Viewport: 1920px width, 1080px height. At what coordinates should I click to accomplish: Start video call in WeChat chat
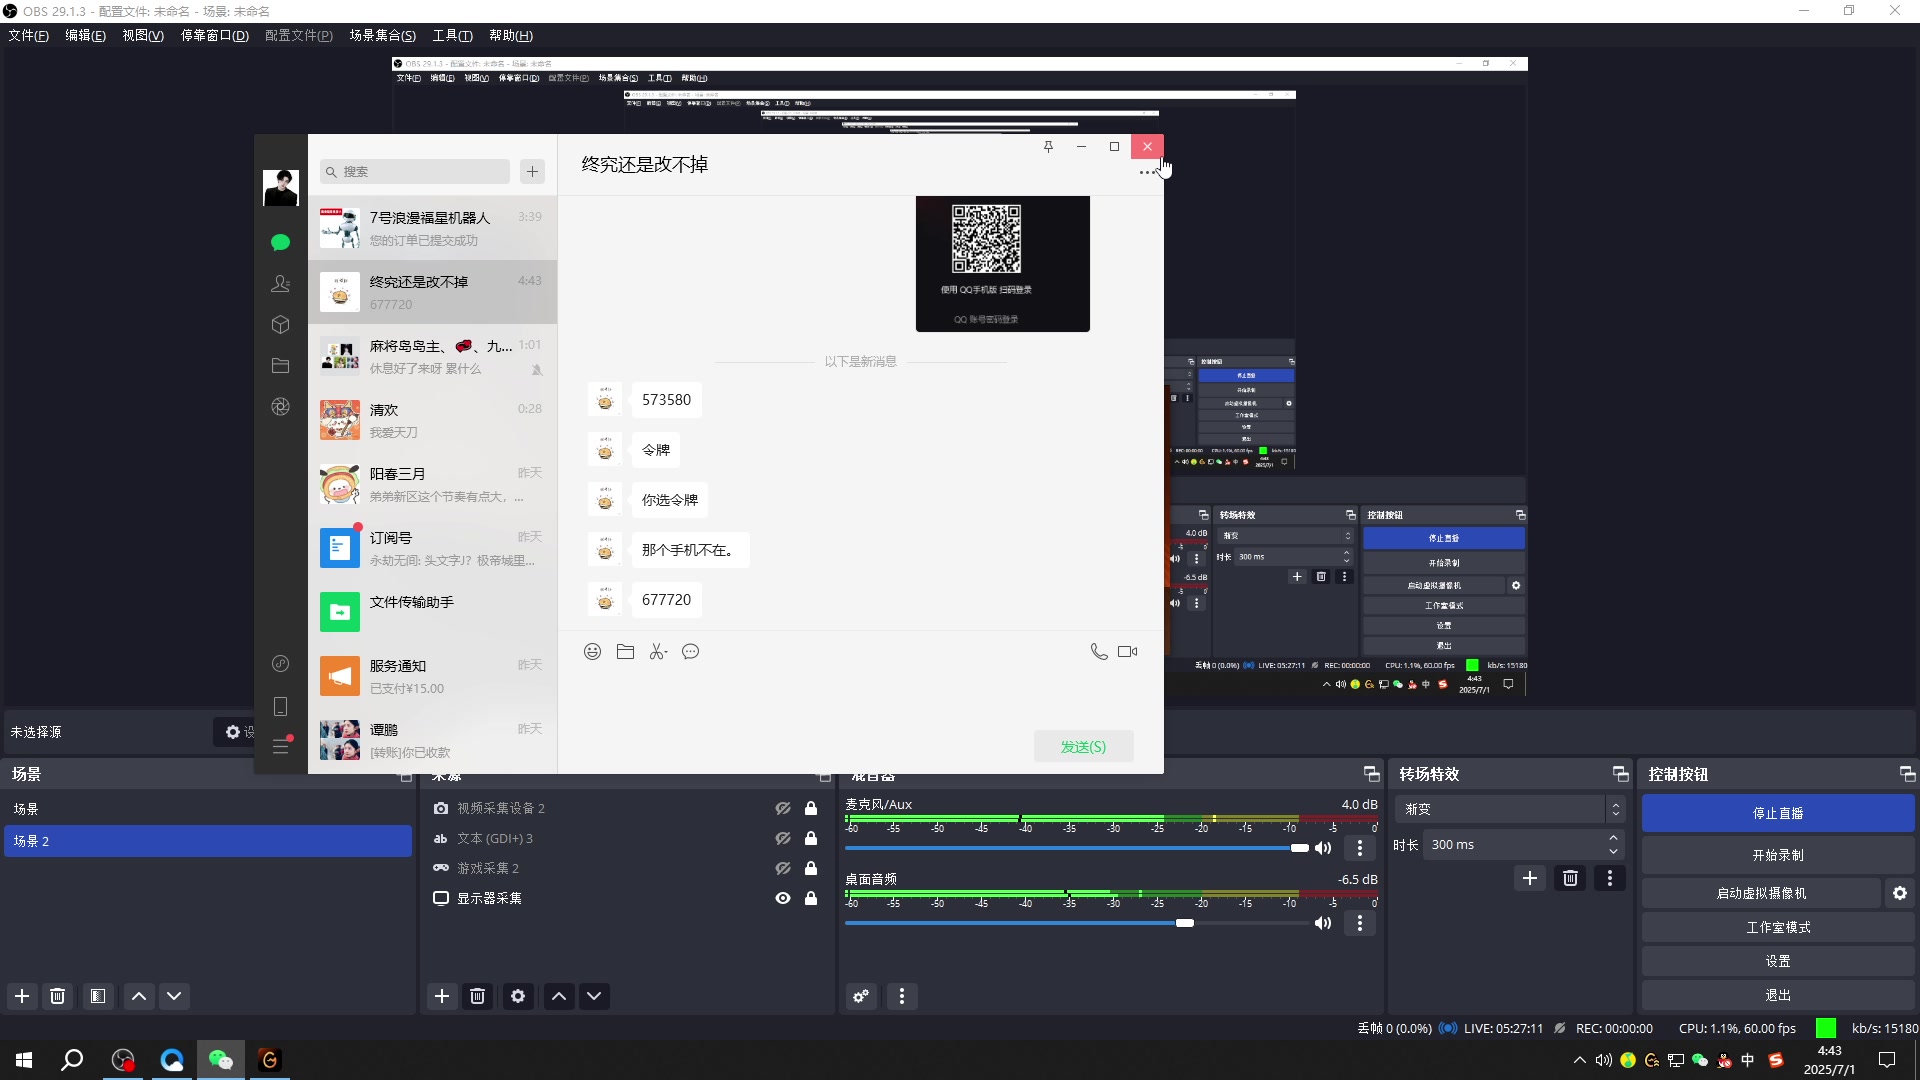[1127, 652]
